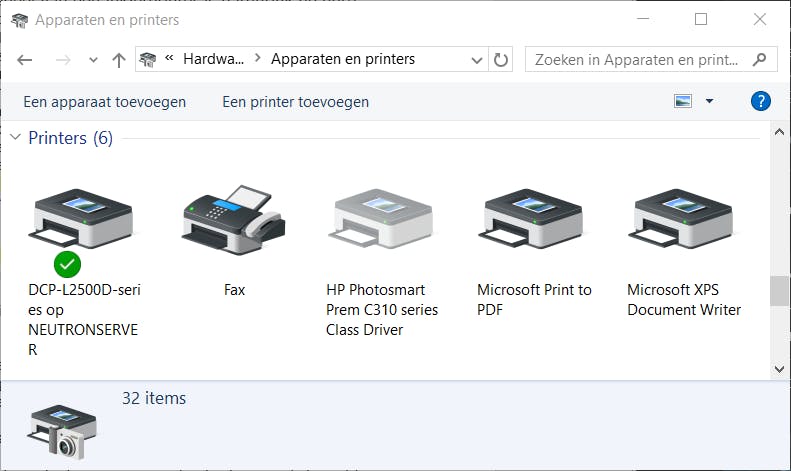Select the Microsoft Print to PDF icon
This screenshot has width=791, height=471.
point(531,218)
